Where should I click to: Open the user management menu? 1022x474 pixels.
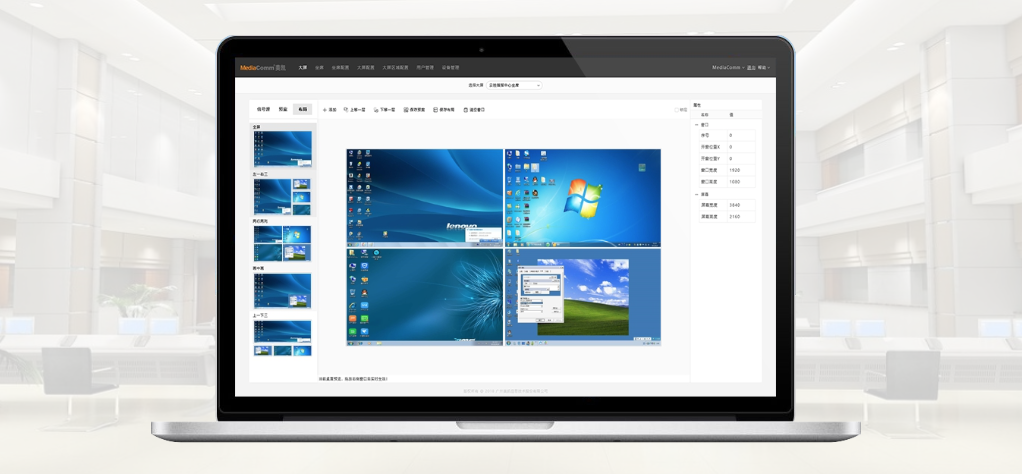(x=425, y=67)
